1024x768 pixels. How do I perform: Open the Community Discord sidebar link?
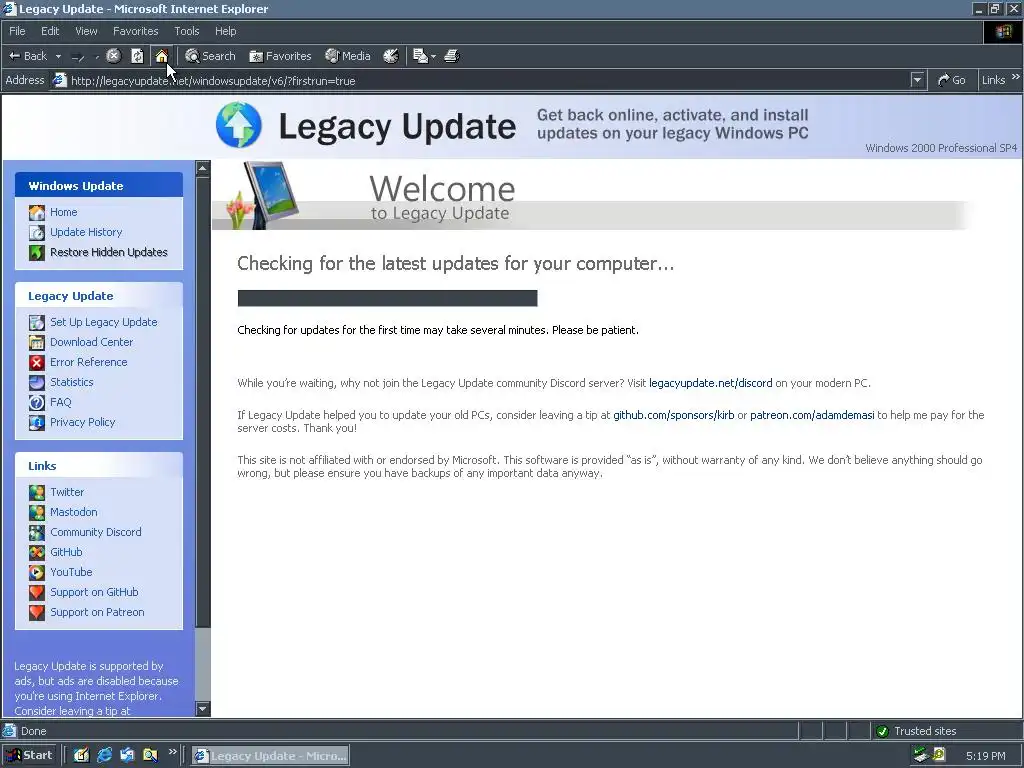pyautogui.click(x=95, y=532)
